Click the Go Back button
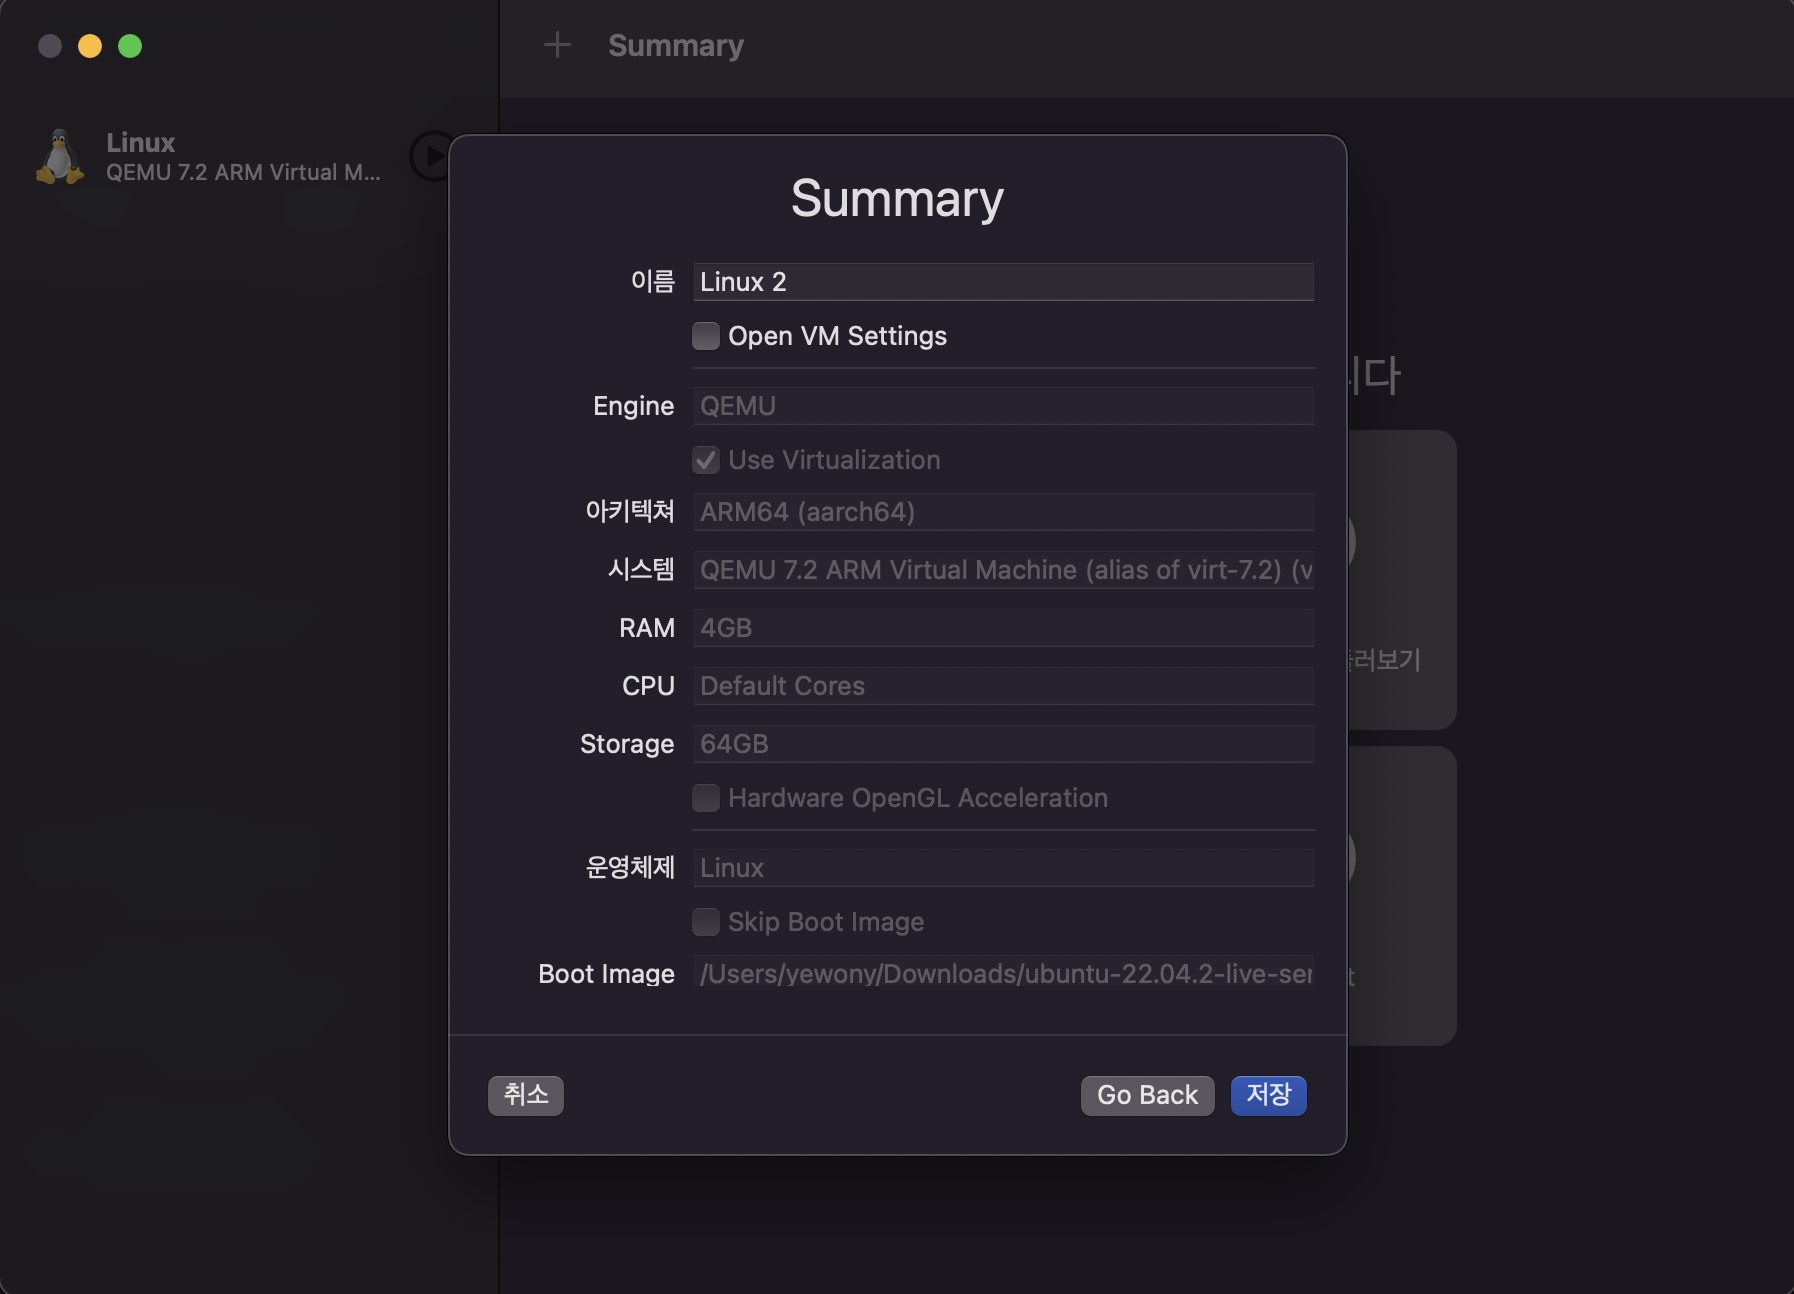Viewport: 1794px width, 1294px height. (1147, 1095)
